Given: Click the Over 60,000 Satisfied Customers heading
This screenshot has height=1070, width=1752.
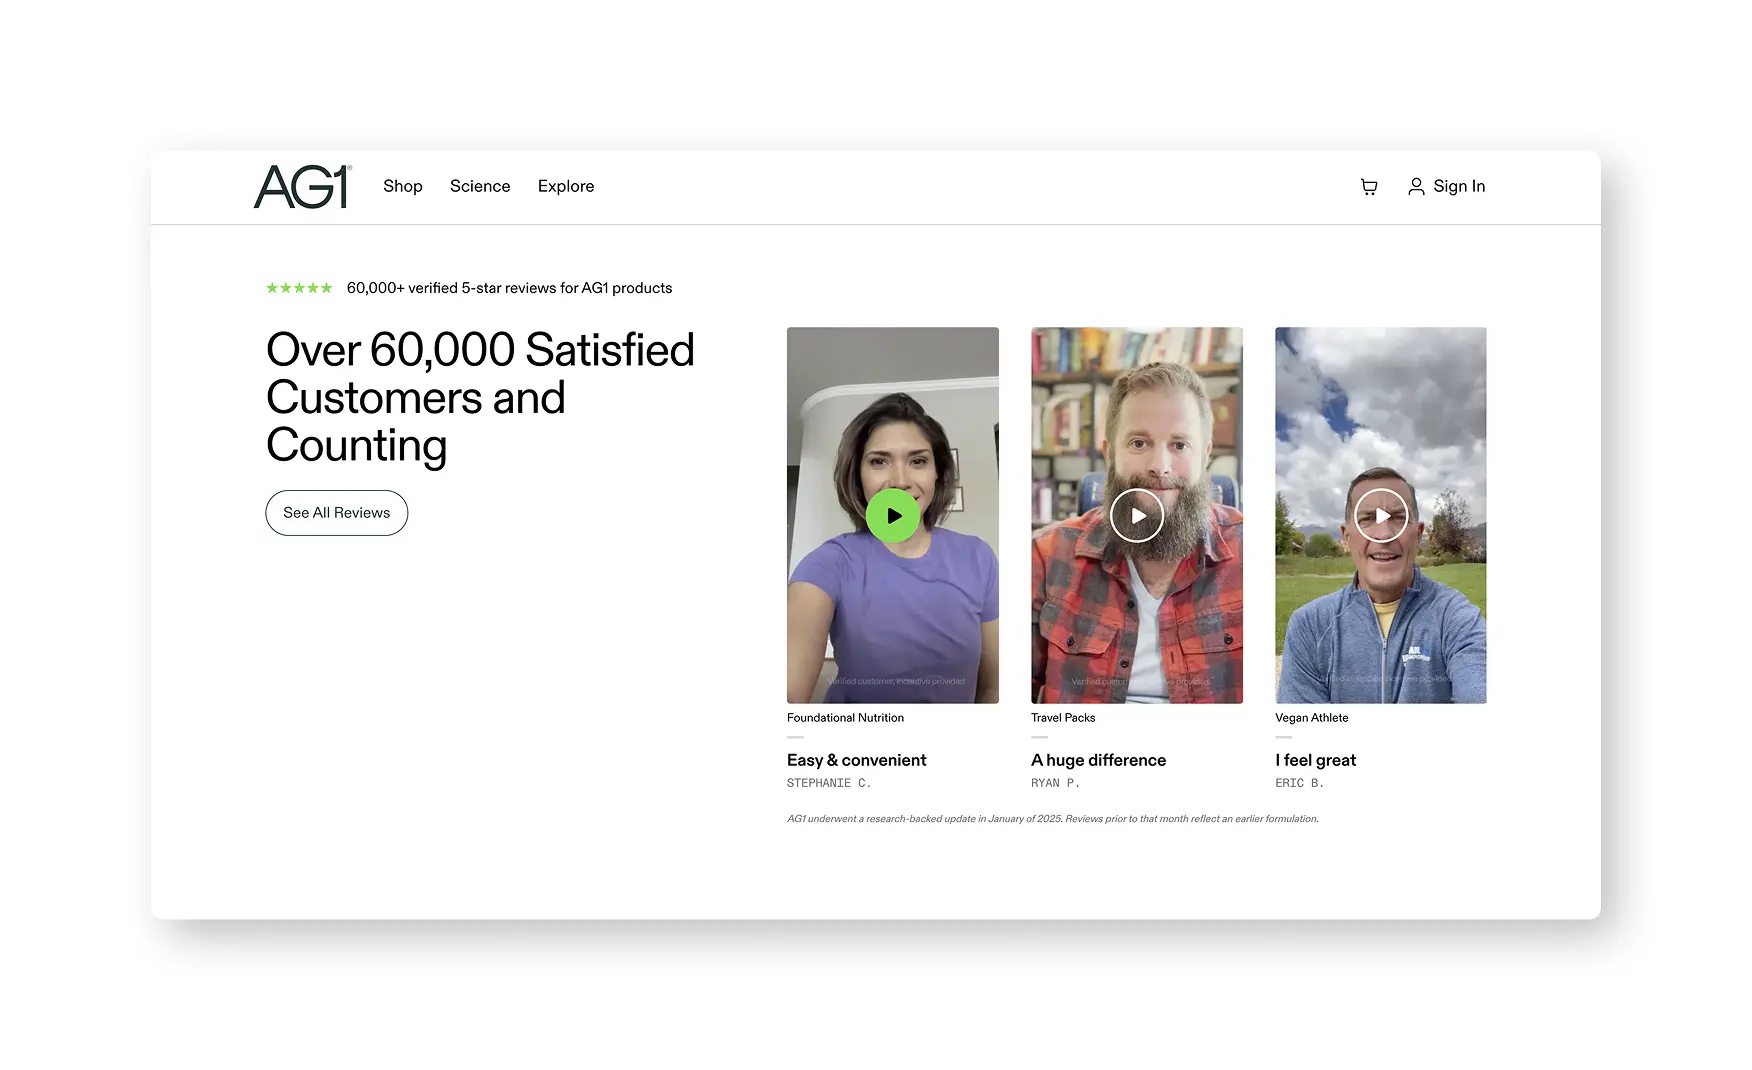Looking at the screenshot, I should click(x=480, y=398).
